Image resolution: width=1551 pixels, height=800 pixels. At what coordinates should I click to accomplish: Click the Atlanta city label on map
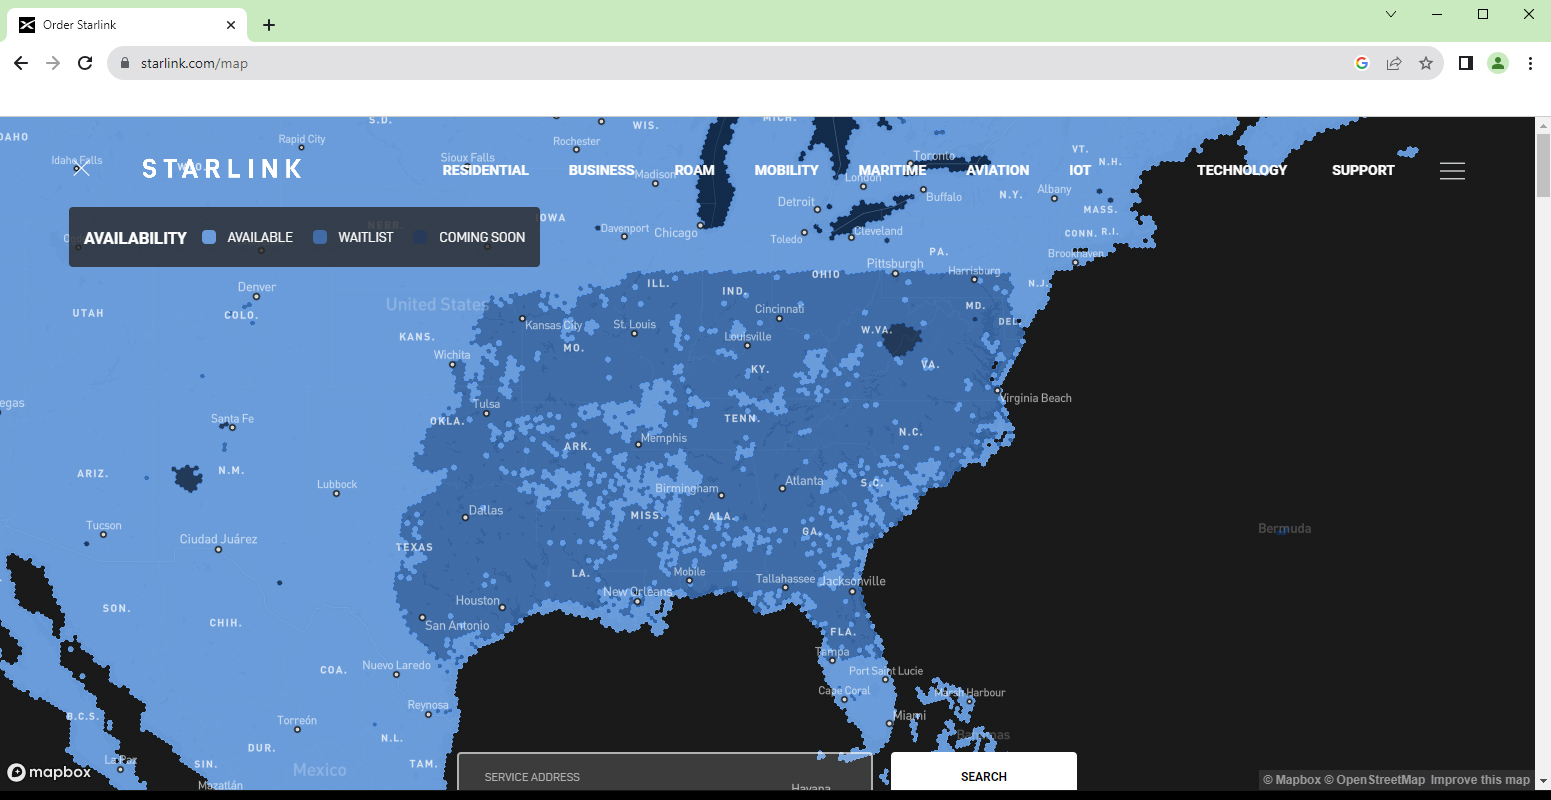804,481
